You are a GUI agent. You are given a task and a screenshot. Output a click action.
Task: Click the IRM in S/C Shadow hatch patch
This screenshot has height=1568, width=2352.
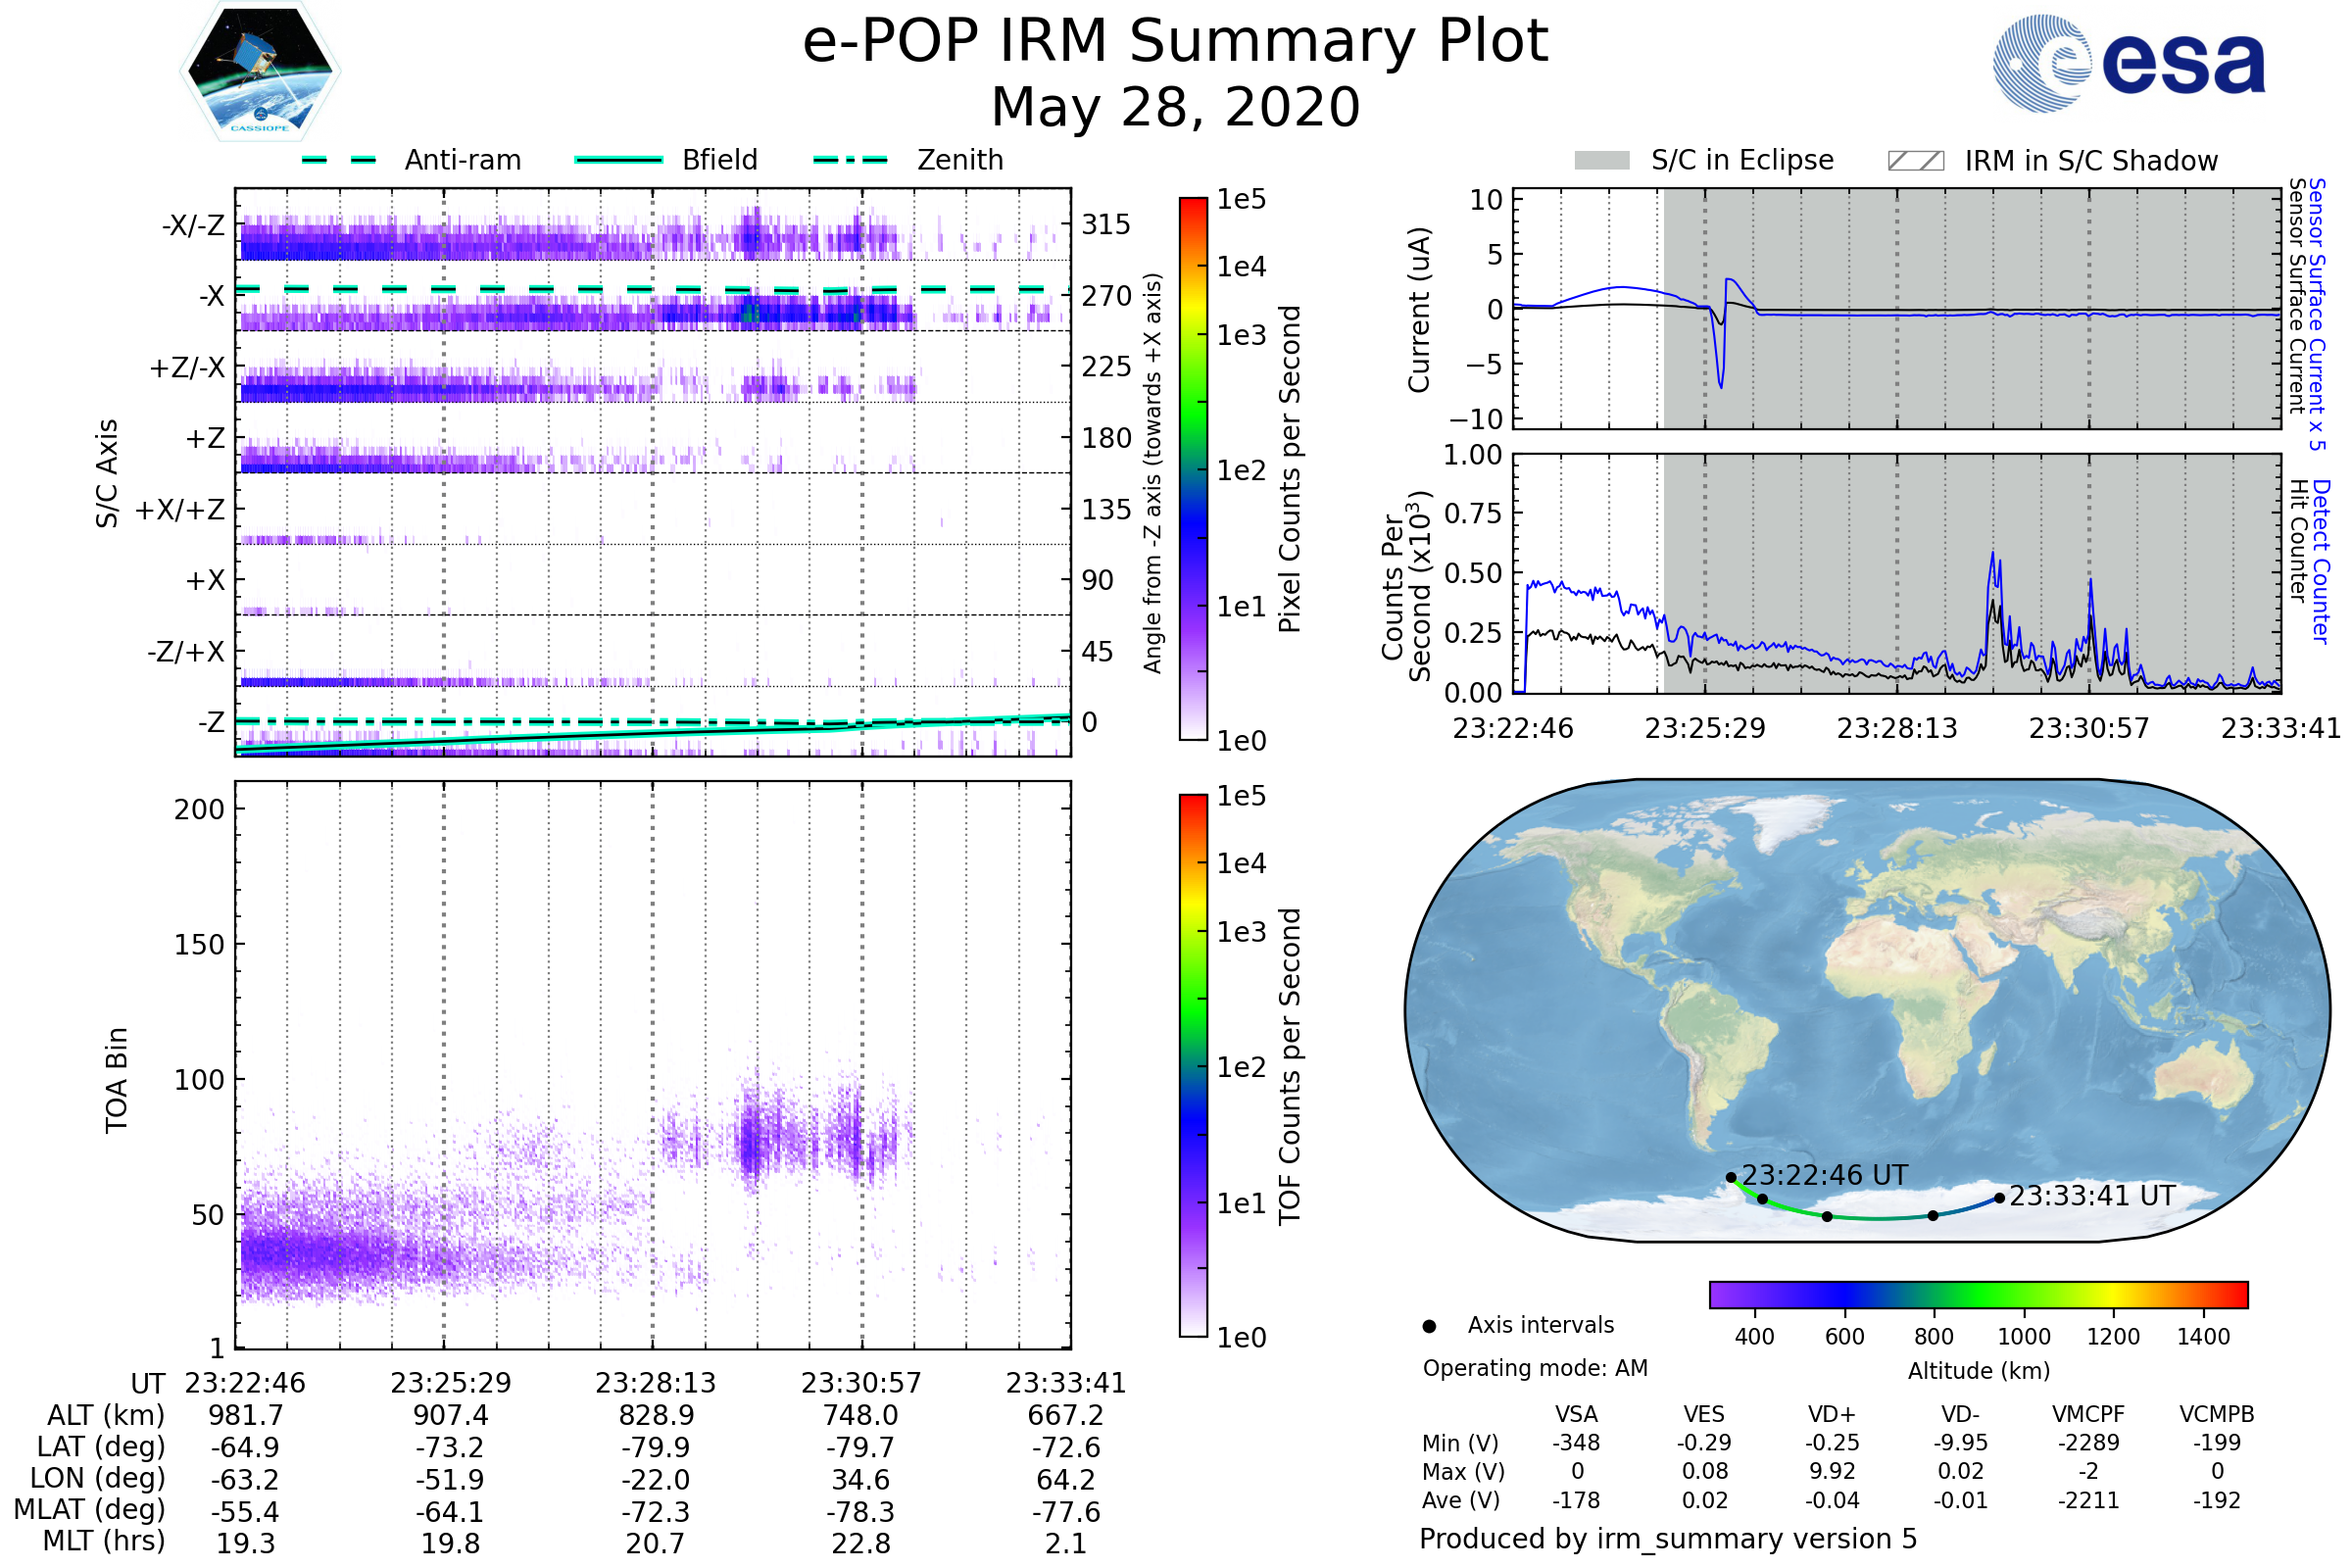pos(1915,161)
